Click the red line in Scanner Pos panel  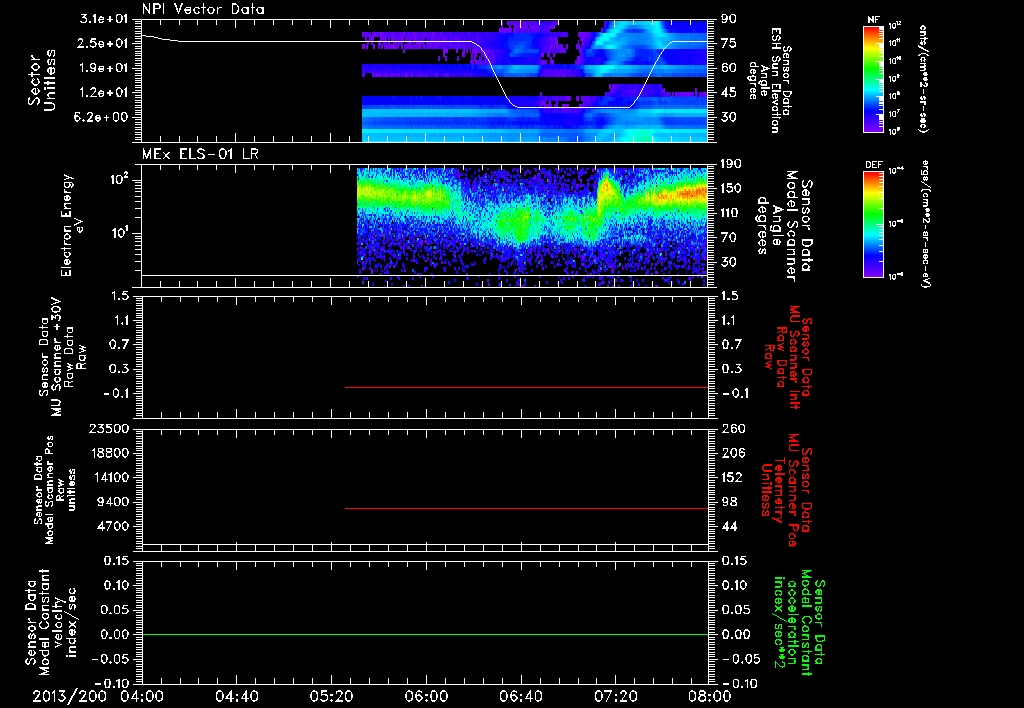[x=526, y=508]
